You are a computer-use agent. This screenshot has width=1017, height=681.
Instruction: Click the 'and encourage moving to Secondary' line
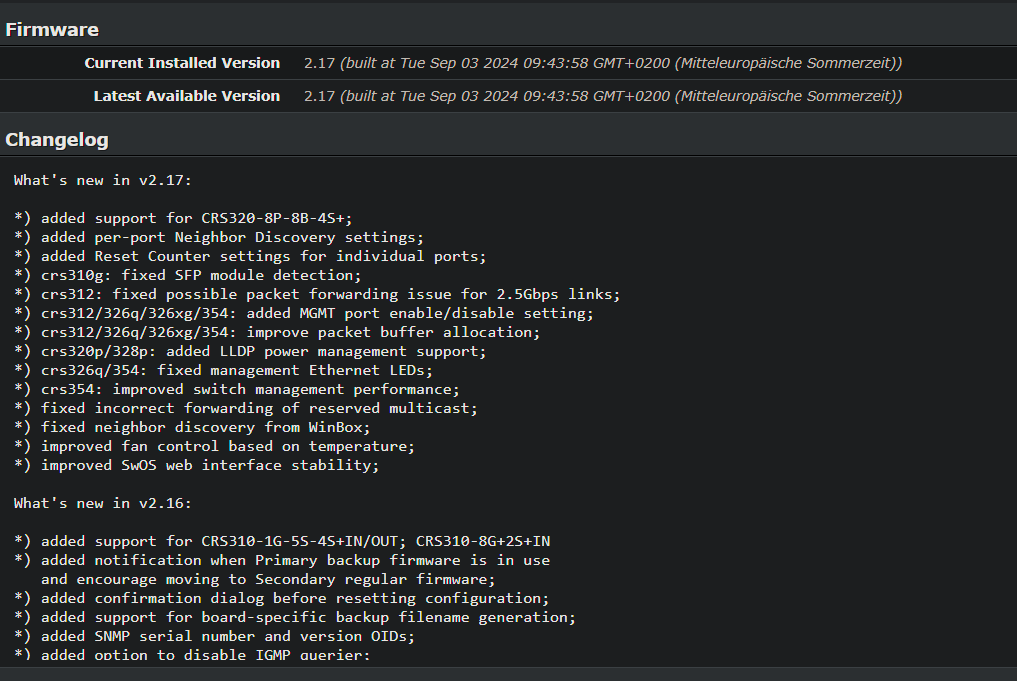(268, 579)
